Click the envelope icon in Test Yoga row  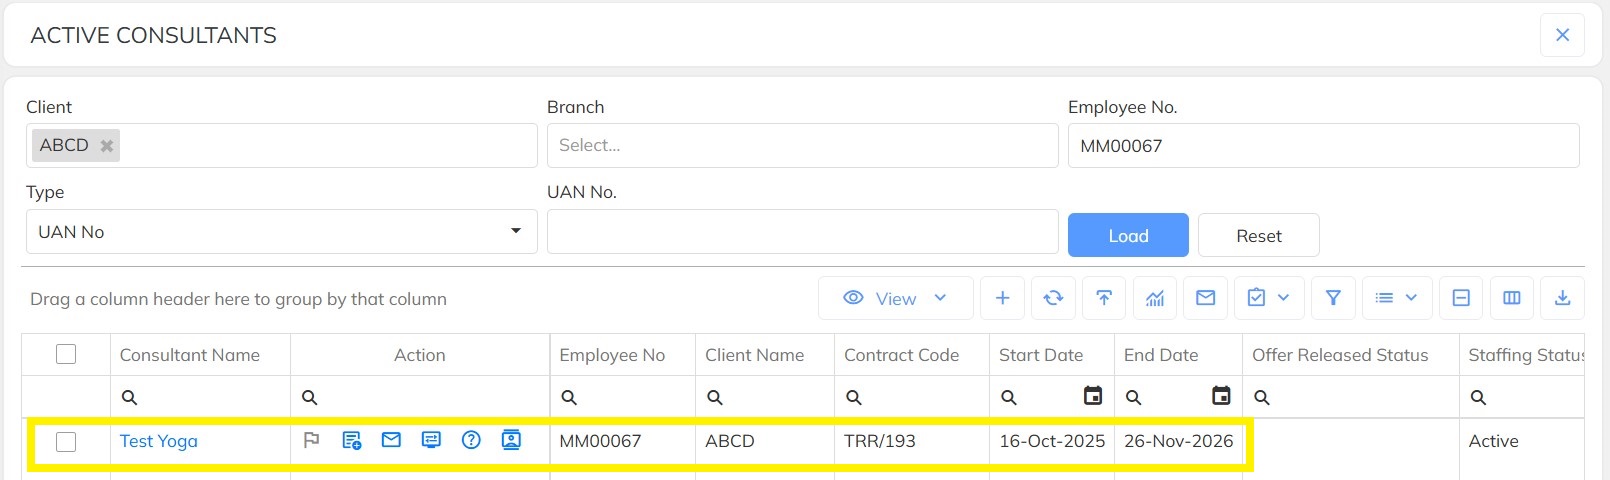(391, 440)
